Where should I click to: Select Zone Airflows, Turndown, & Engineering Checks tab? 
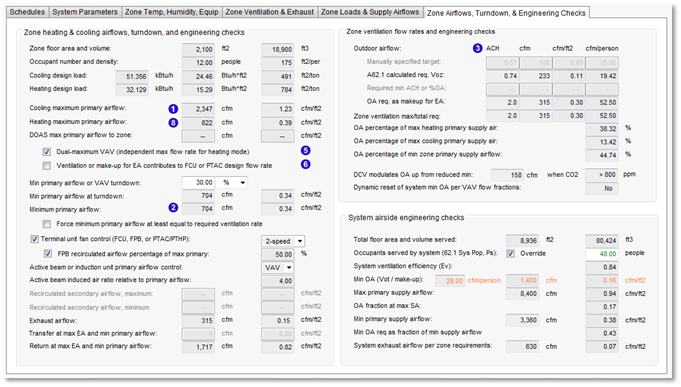[506, 13]
